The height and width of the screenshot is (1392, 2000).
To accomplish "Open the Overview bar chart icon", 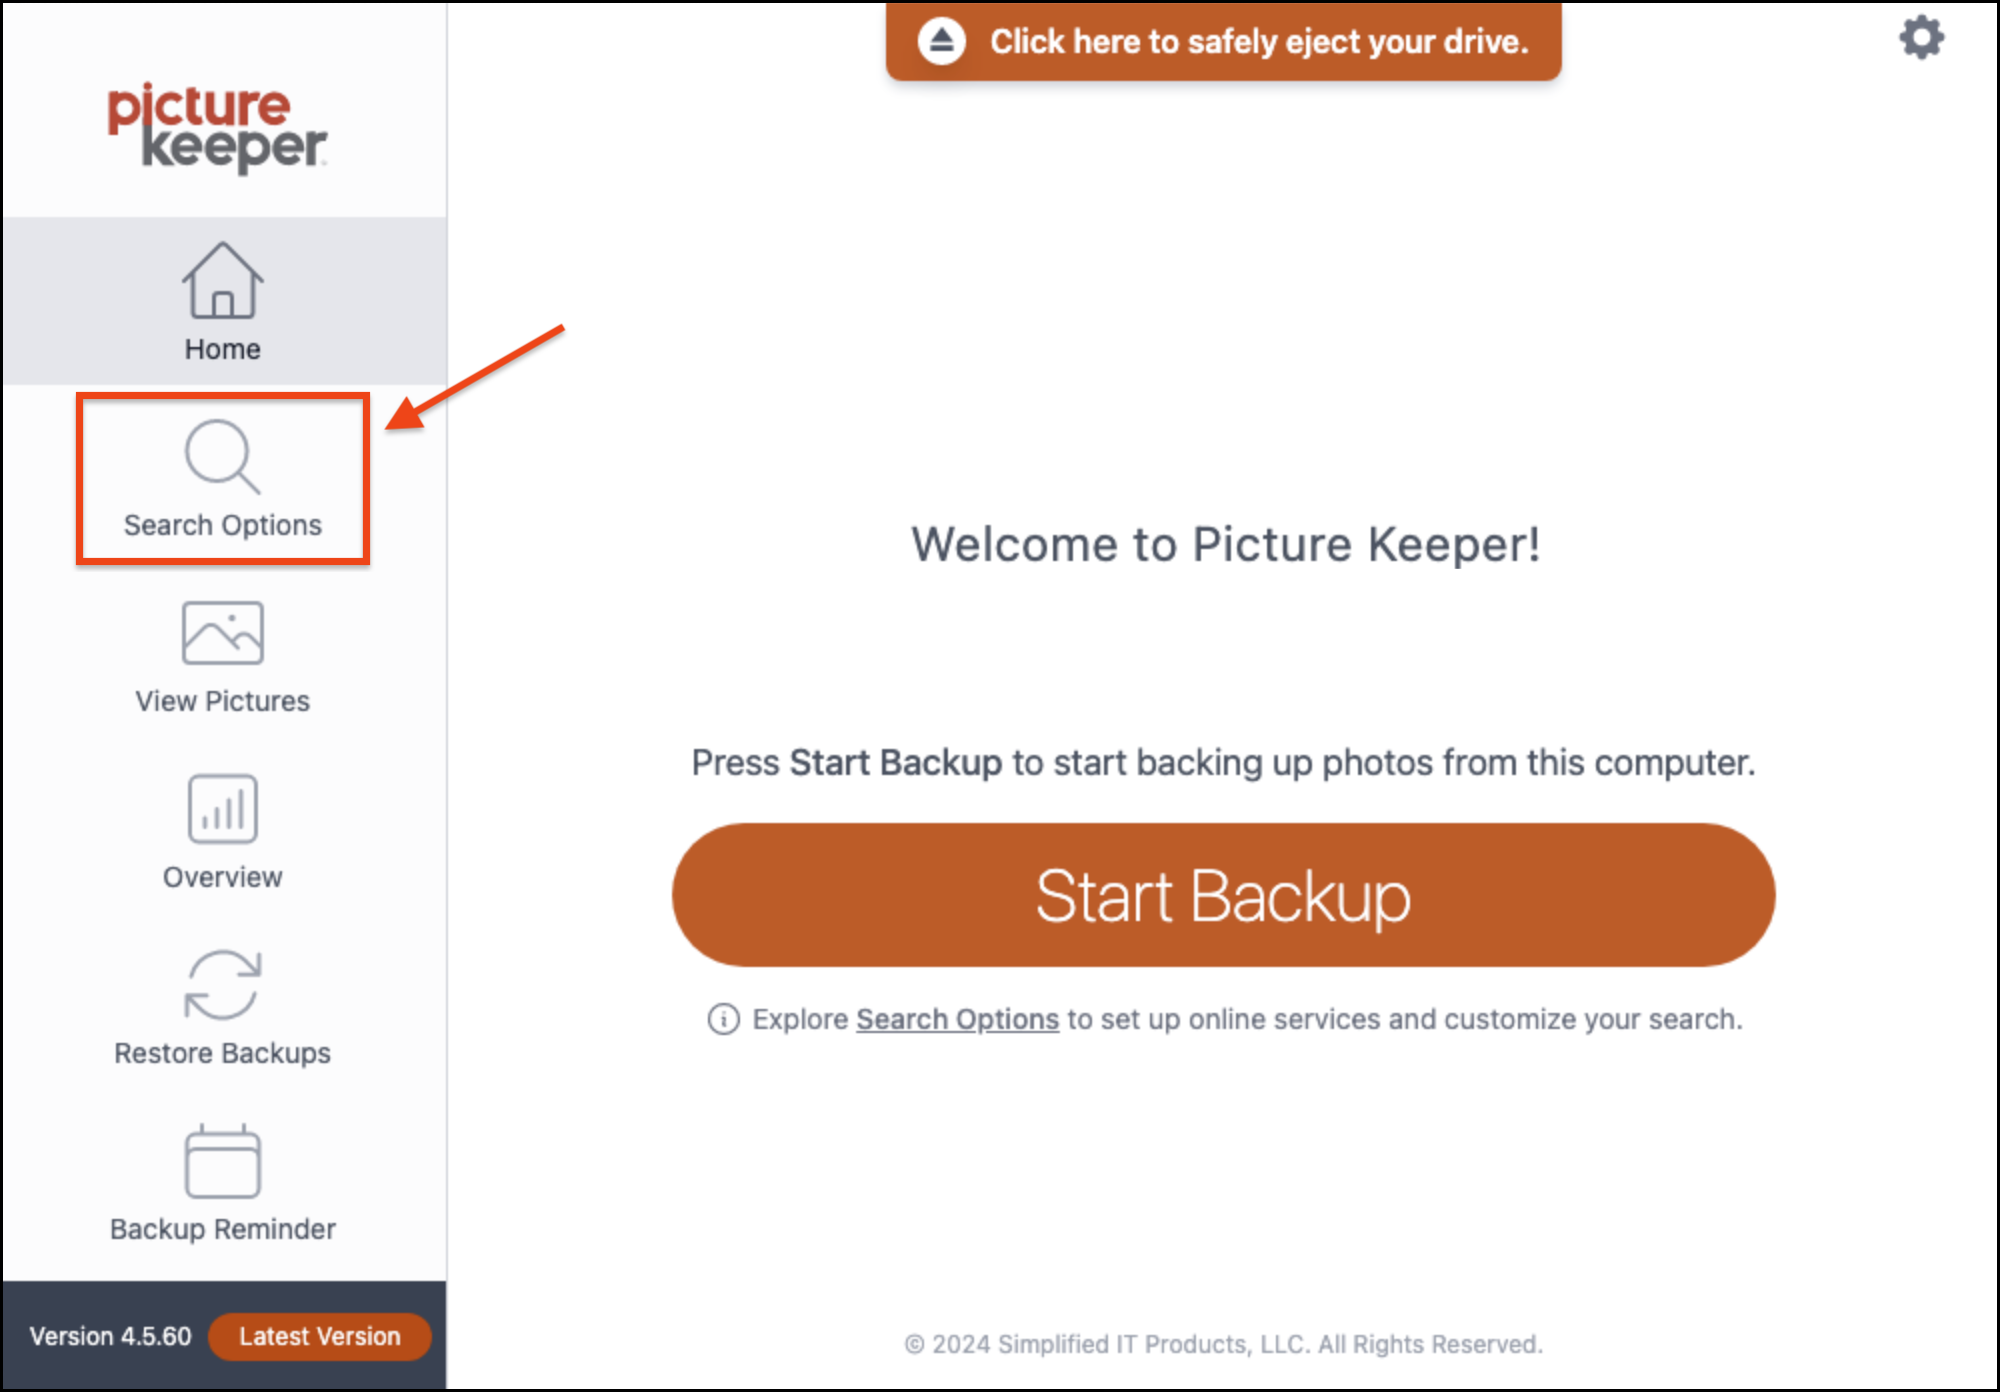I will tap(222, 809).
